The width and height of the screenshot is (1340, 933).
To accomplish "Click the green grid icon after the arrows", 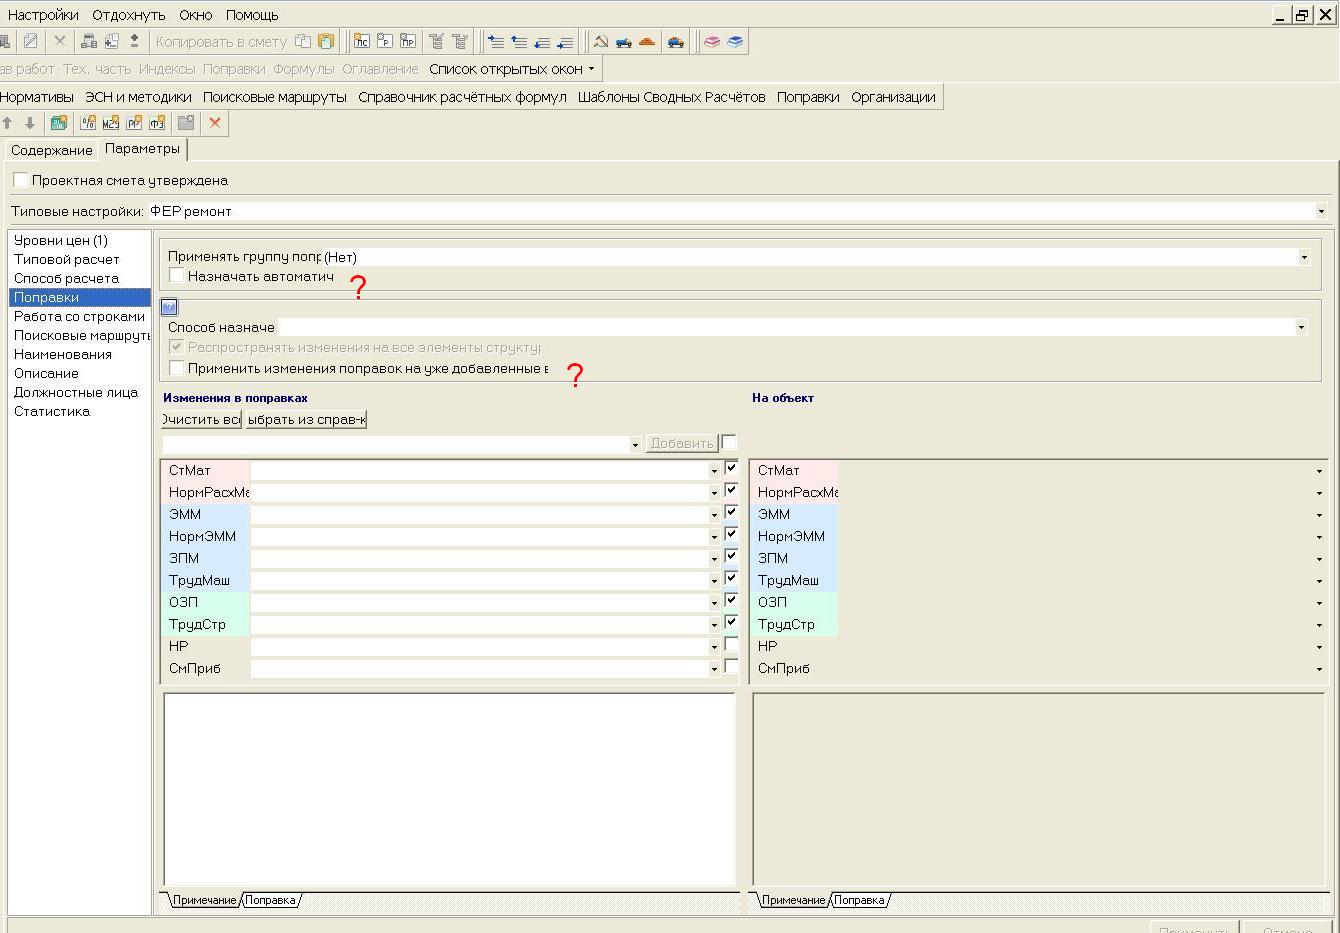I will [59, 123].
